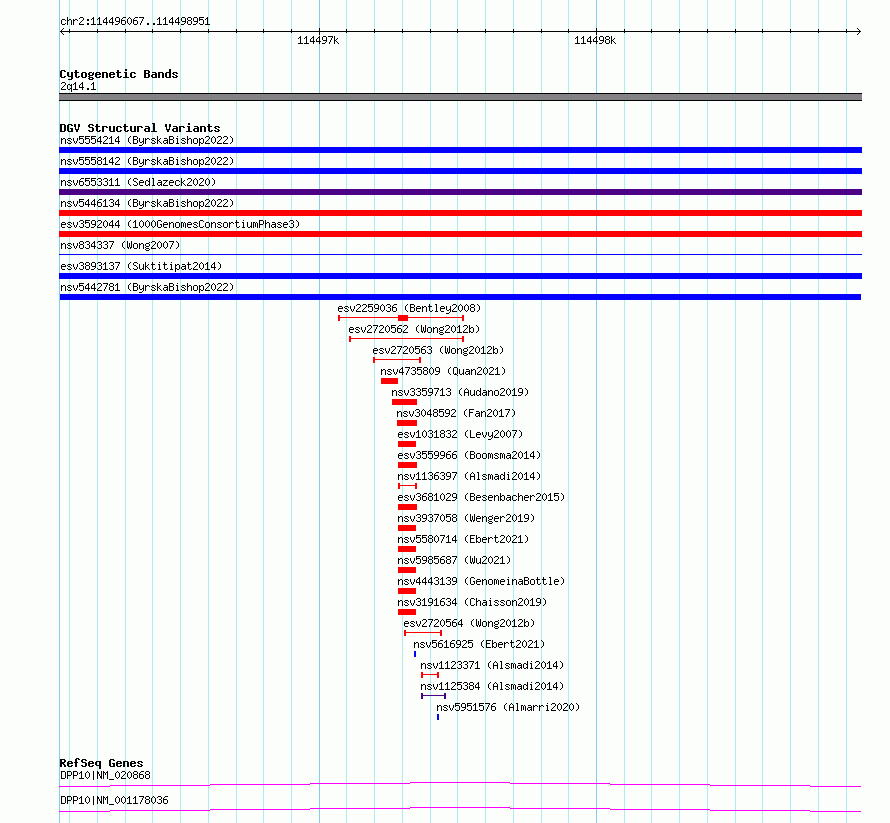Select esv3681029 (Besenbacher2015) label
Viewport: 890px width, 823px height.
(481, 497)
